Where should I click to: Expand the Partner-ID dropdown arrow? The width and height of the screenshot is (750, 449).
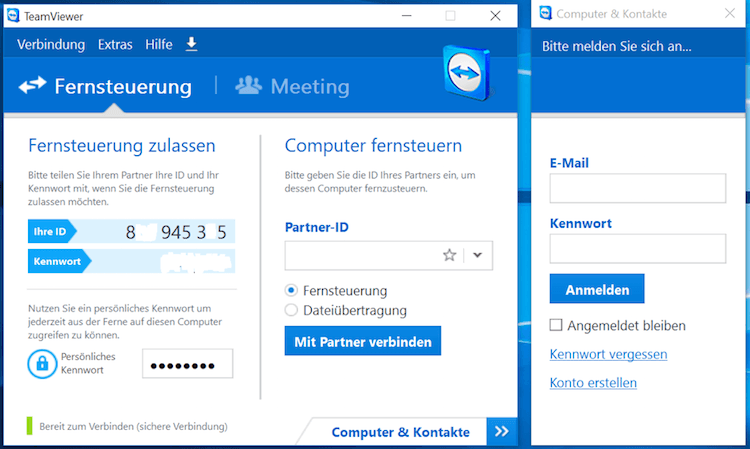pos(477,255)
